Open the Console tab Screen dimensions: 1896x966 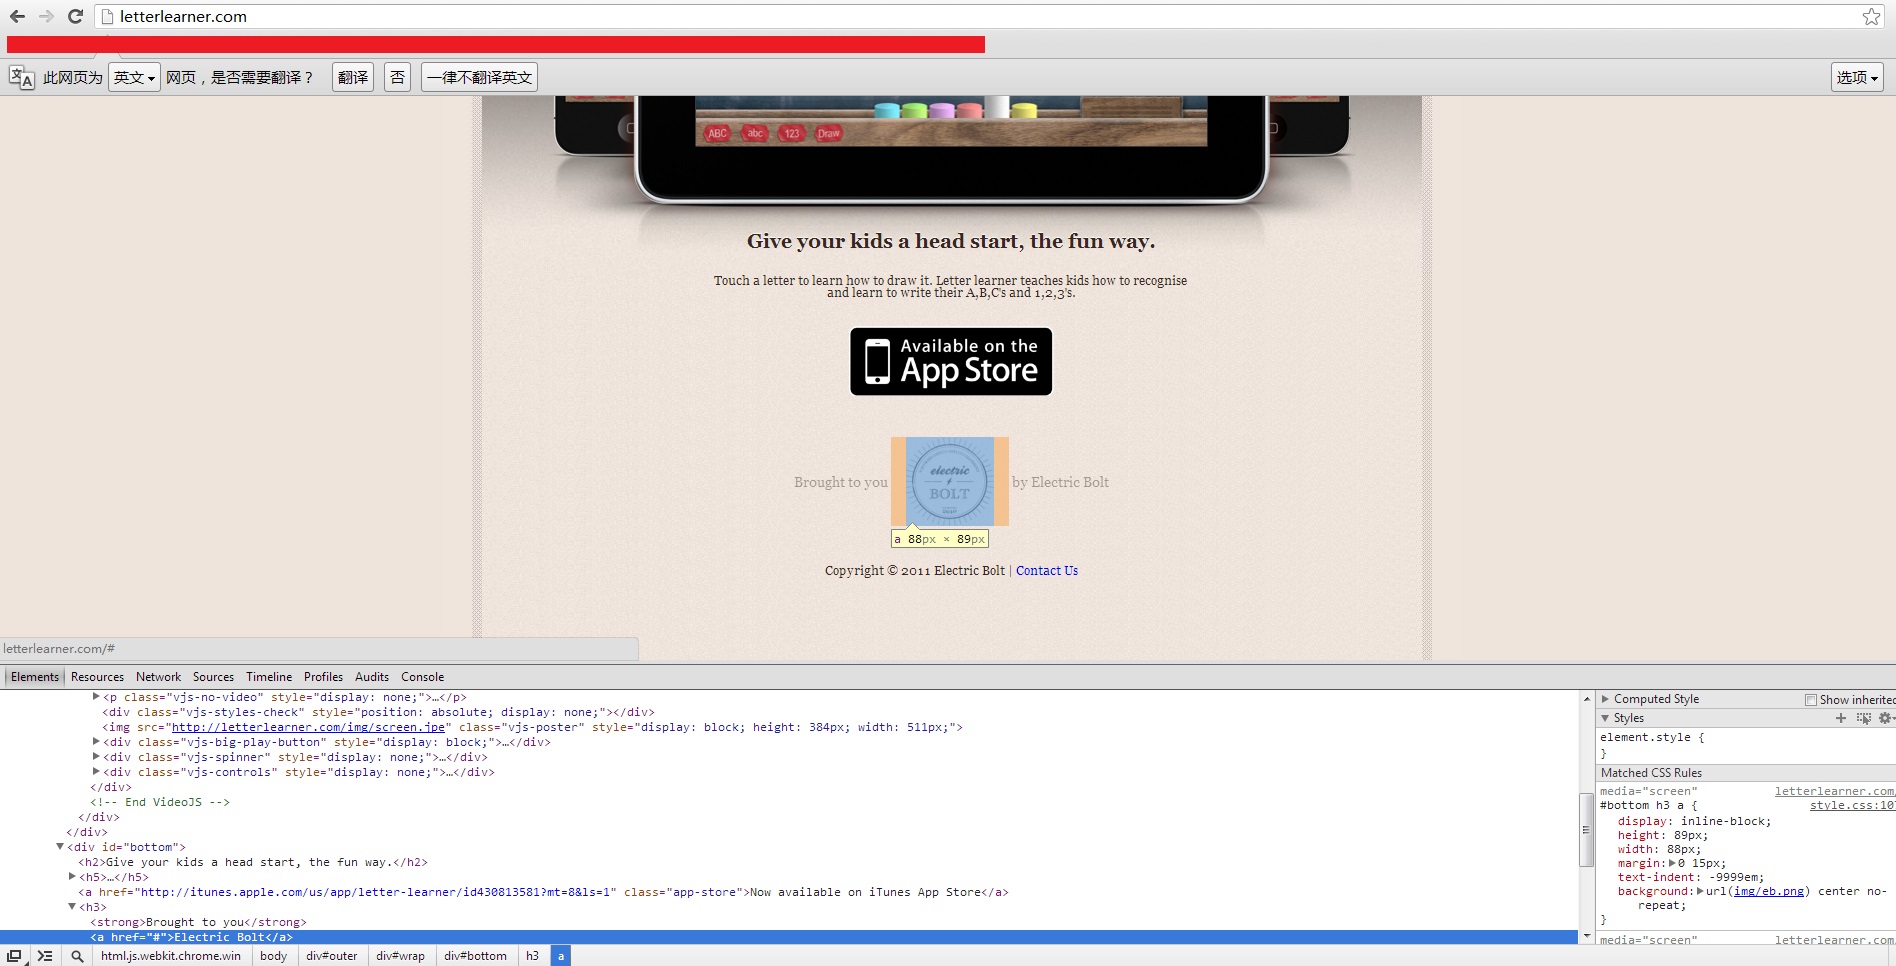(x=422, y=677)
